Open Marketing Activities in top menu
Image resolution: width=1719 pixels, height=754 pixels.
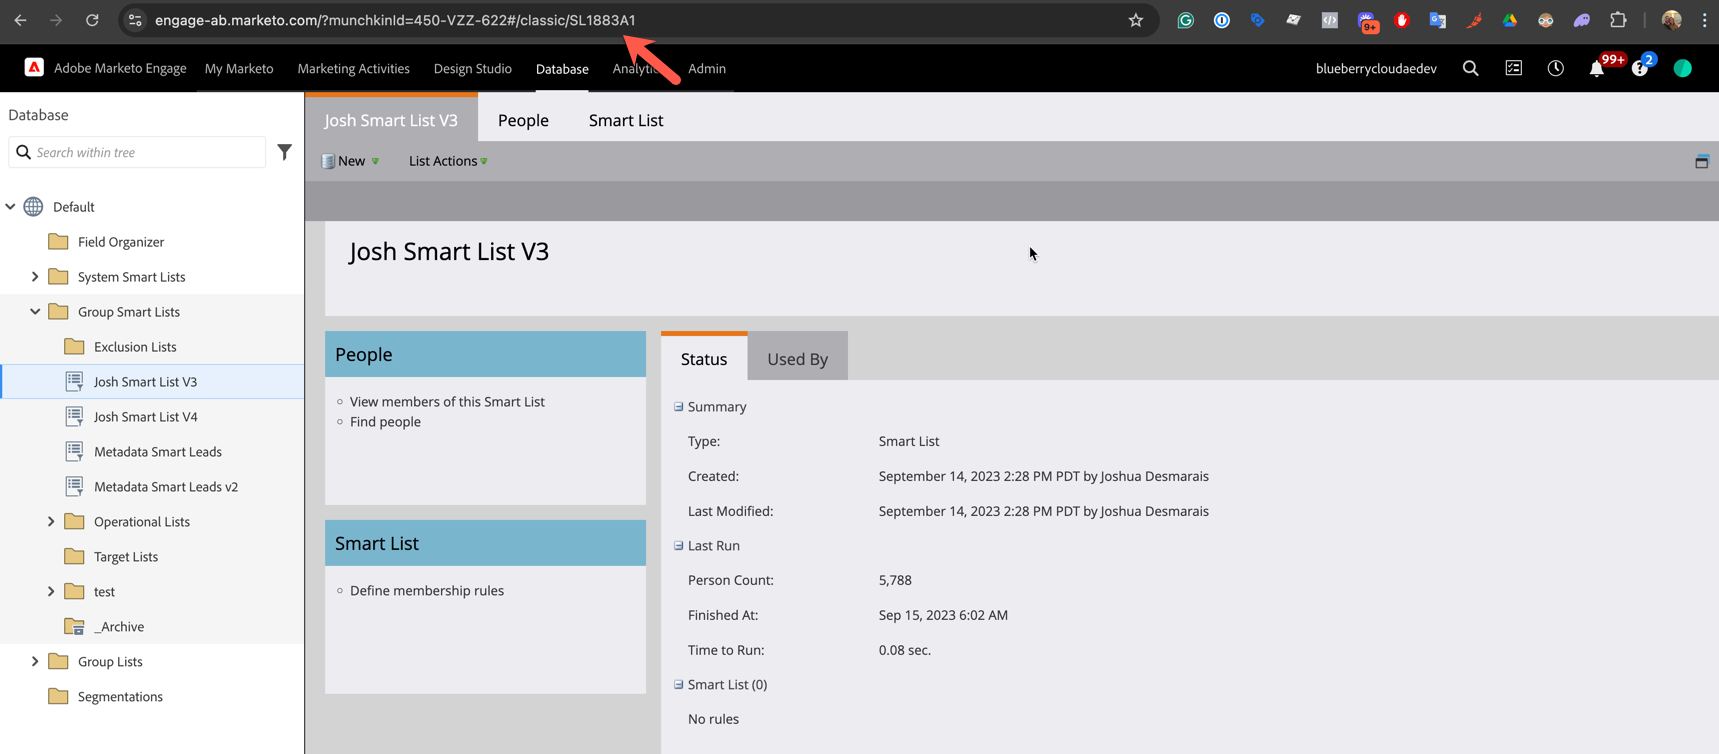353,68
